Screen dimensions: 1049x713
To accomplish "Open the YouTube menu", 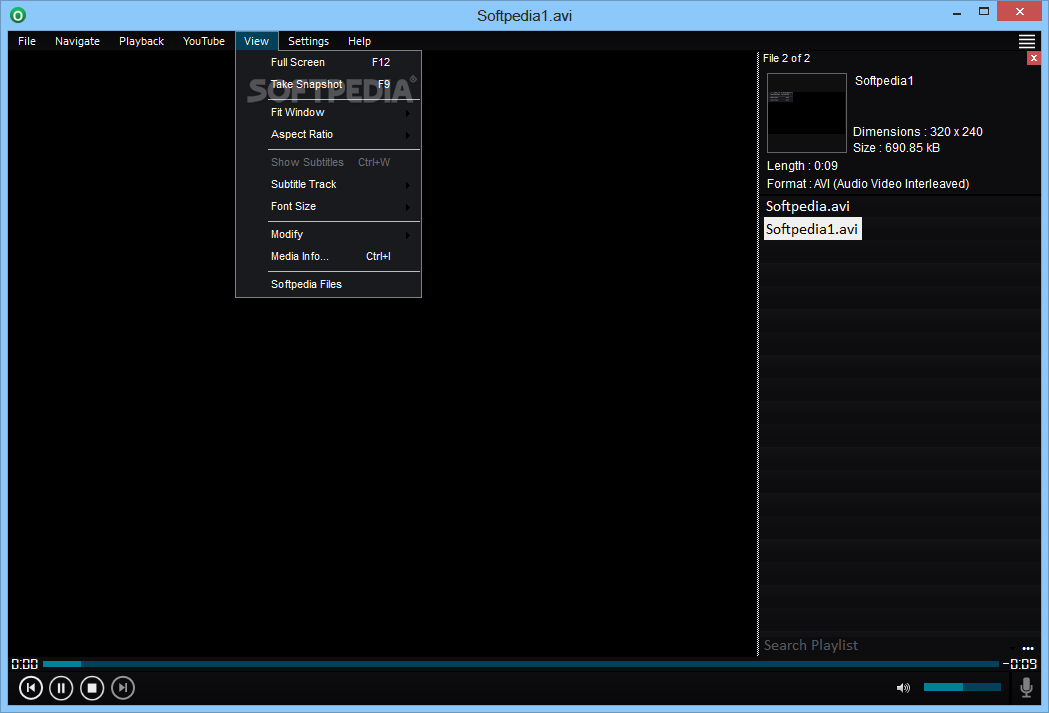I will click(x=203, y=41).
